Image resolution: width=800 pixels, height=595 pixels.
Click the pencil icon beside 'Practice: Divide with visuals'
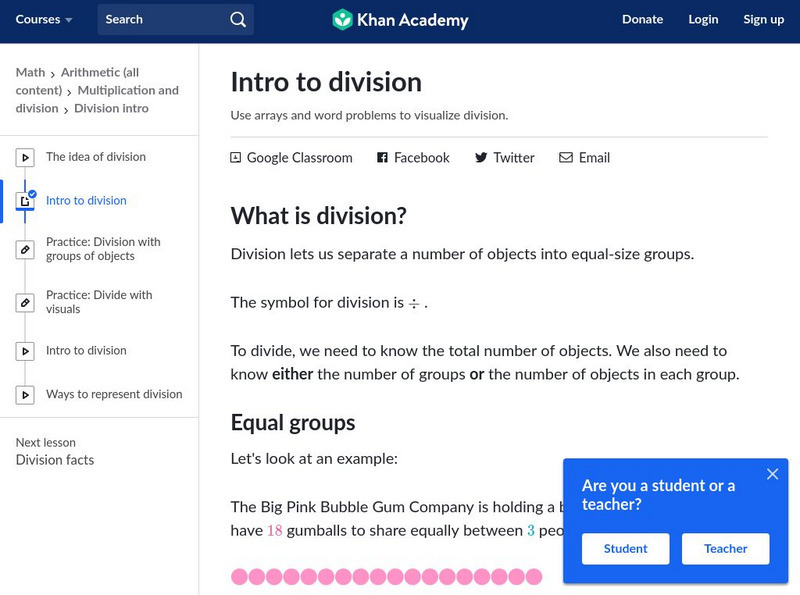tap(25, 302)
